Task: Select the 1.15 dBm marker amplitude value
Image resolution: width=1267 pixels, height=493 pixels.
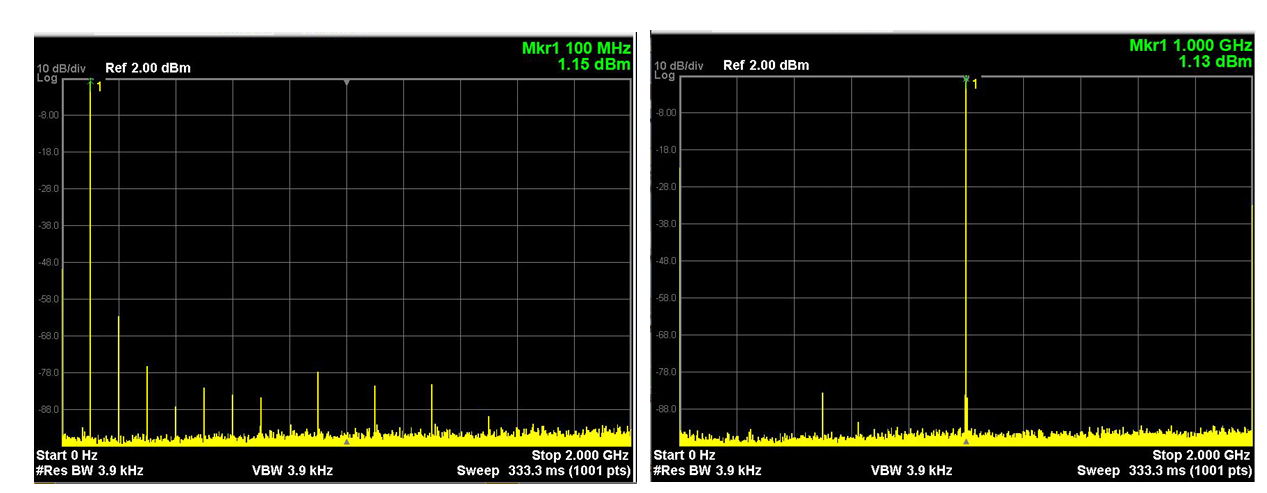Action: pyautogui.click(x=594, y=65)
